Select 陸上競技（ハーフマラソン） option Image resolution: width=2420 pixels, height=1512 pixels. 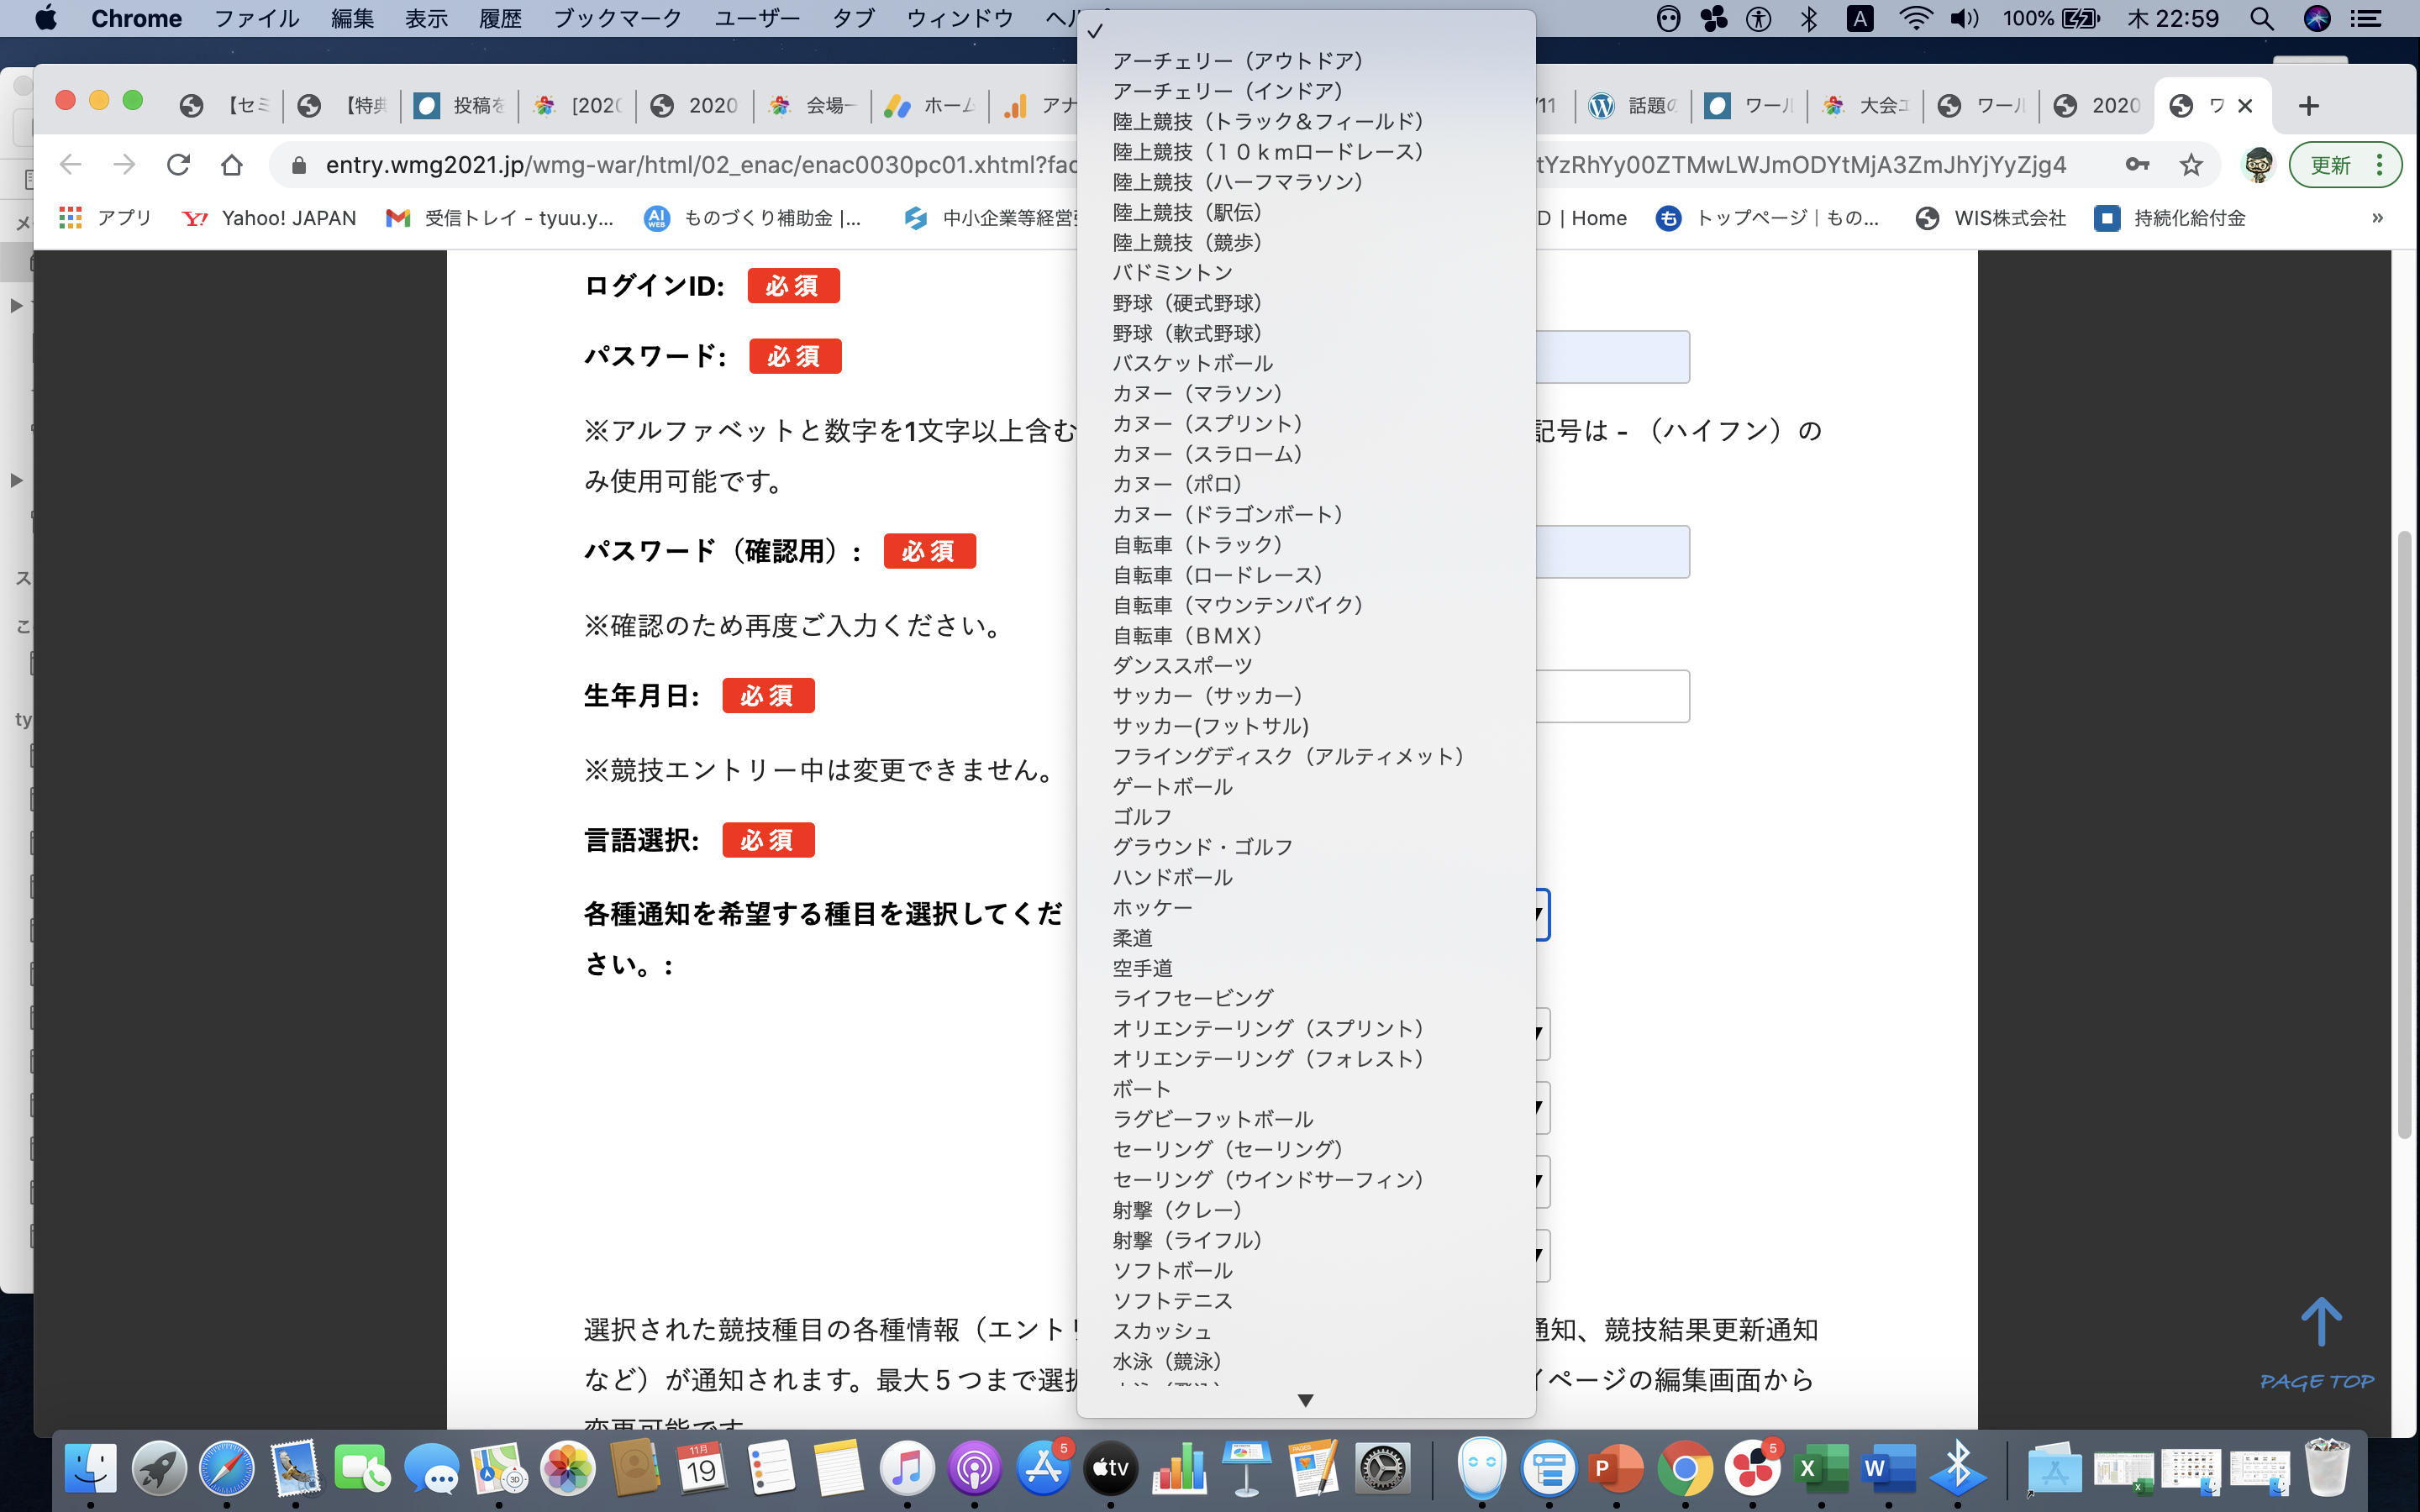pyautogui.click(x=1306, y=182)
